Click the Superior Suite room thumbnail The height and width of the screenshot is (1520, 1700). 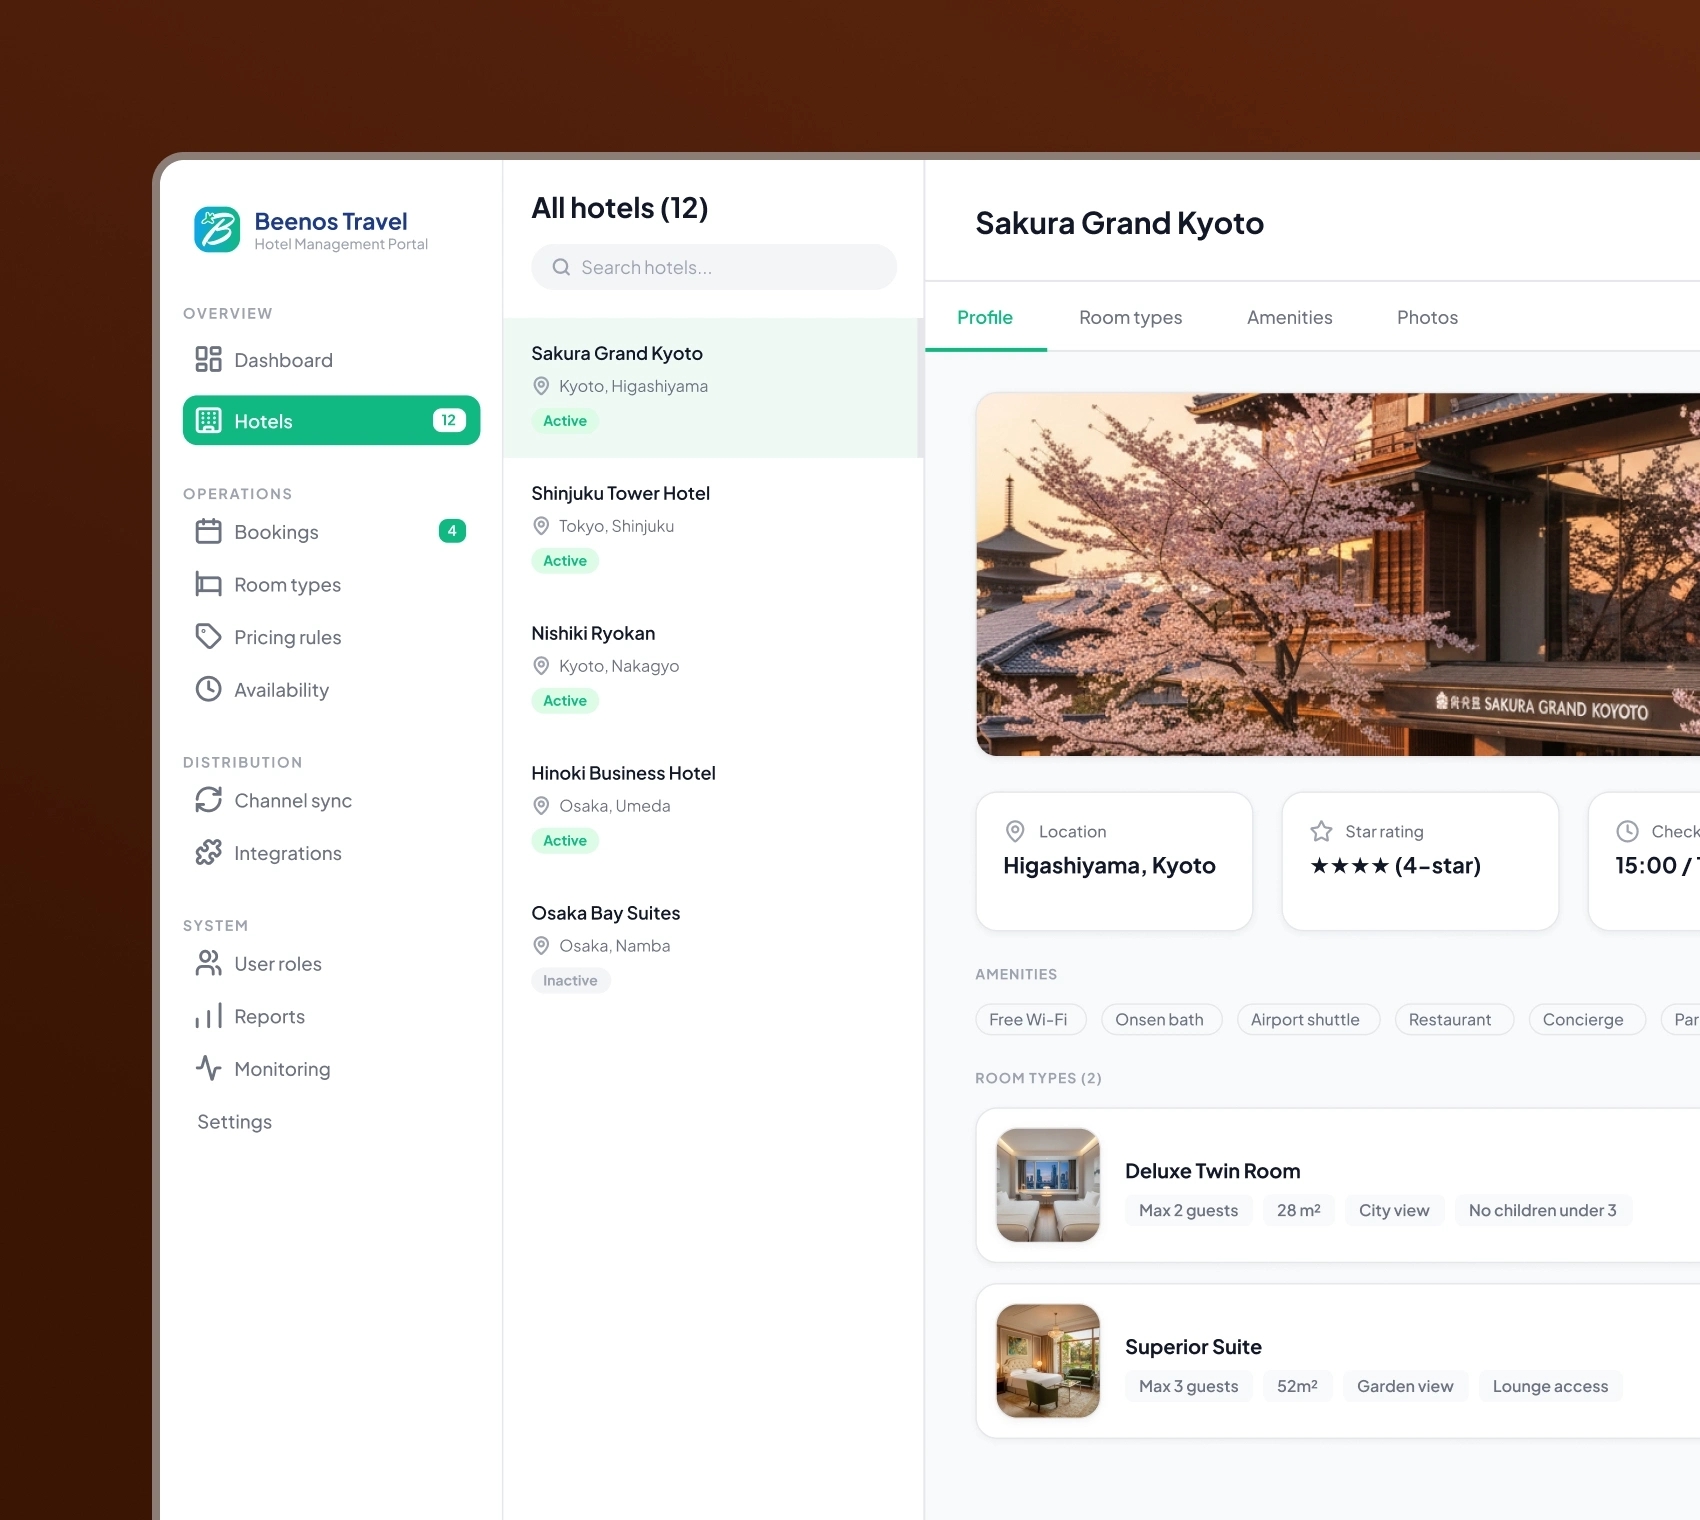click(x=1048, y=1361)
